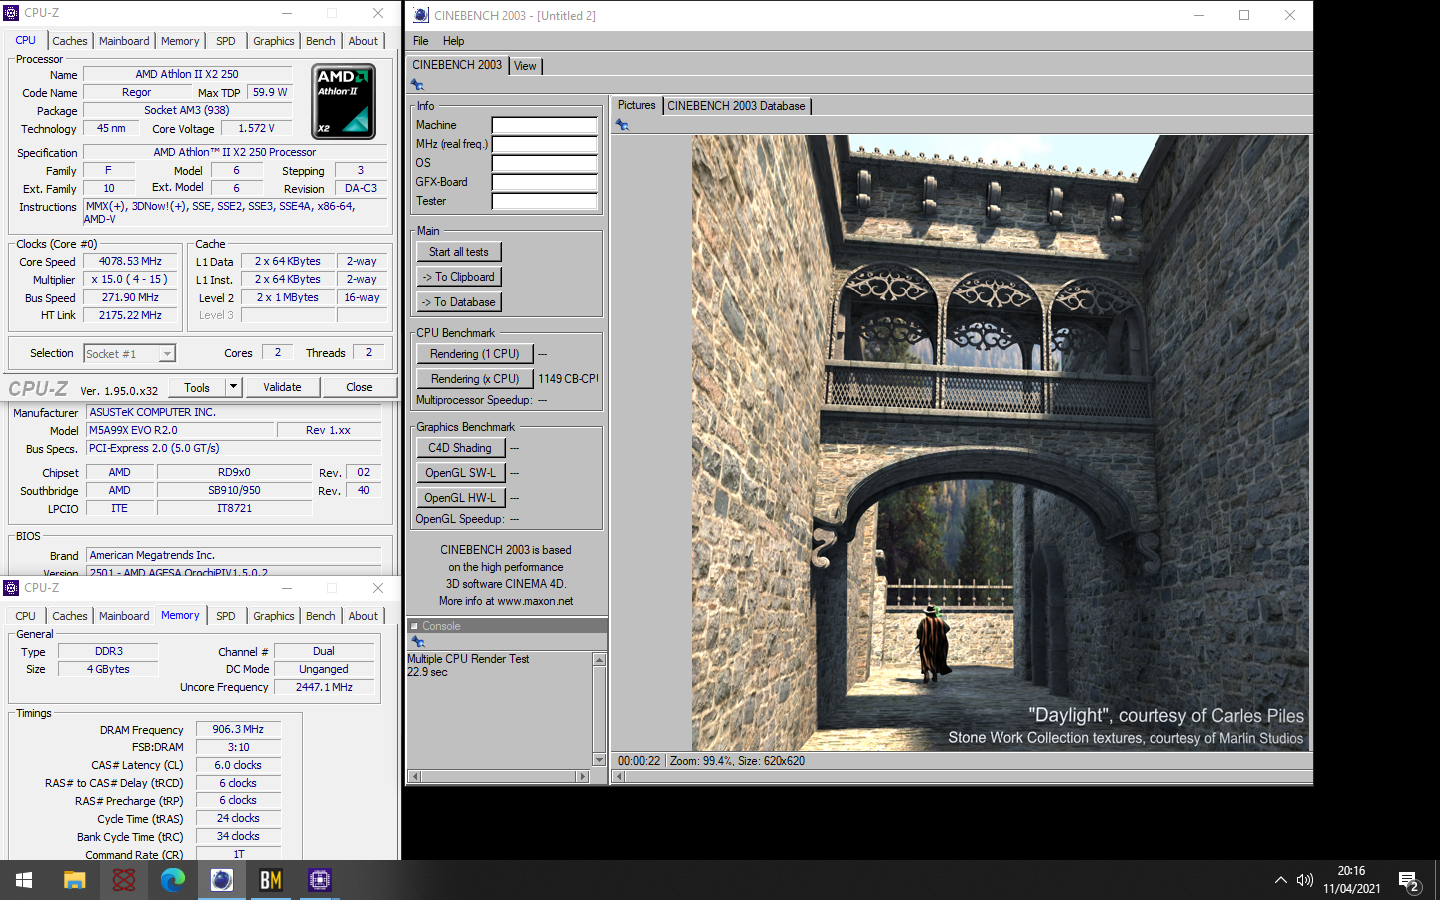Run the OpenGL SW-L benchmark
This screenshot has width=1440, height=900.
(460, 473)
